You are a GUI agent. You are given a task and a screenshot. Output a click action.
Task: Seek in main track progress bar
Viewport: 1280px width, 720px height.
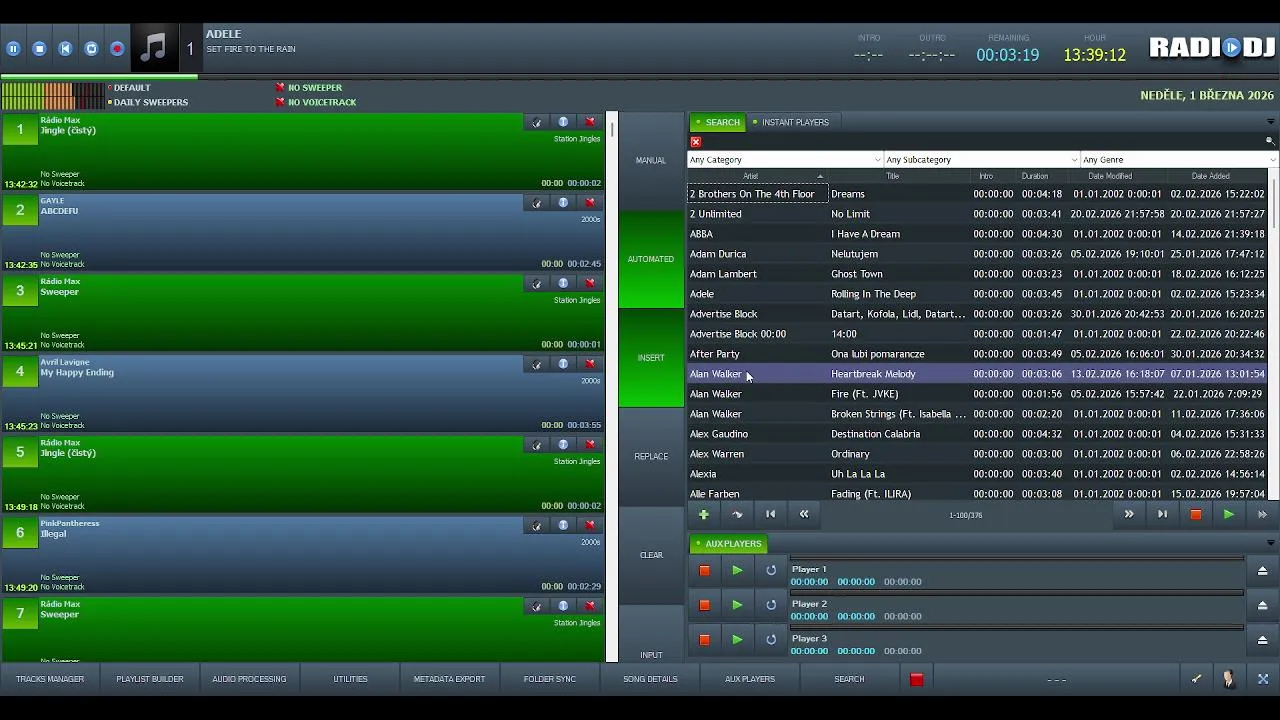pyautogui.click(x=640, y=77)
